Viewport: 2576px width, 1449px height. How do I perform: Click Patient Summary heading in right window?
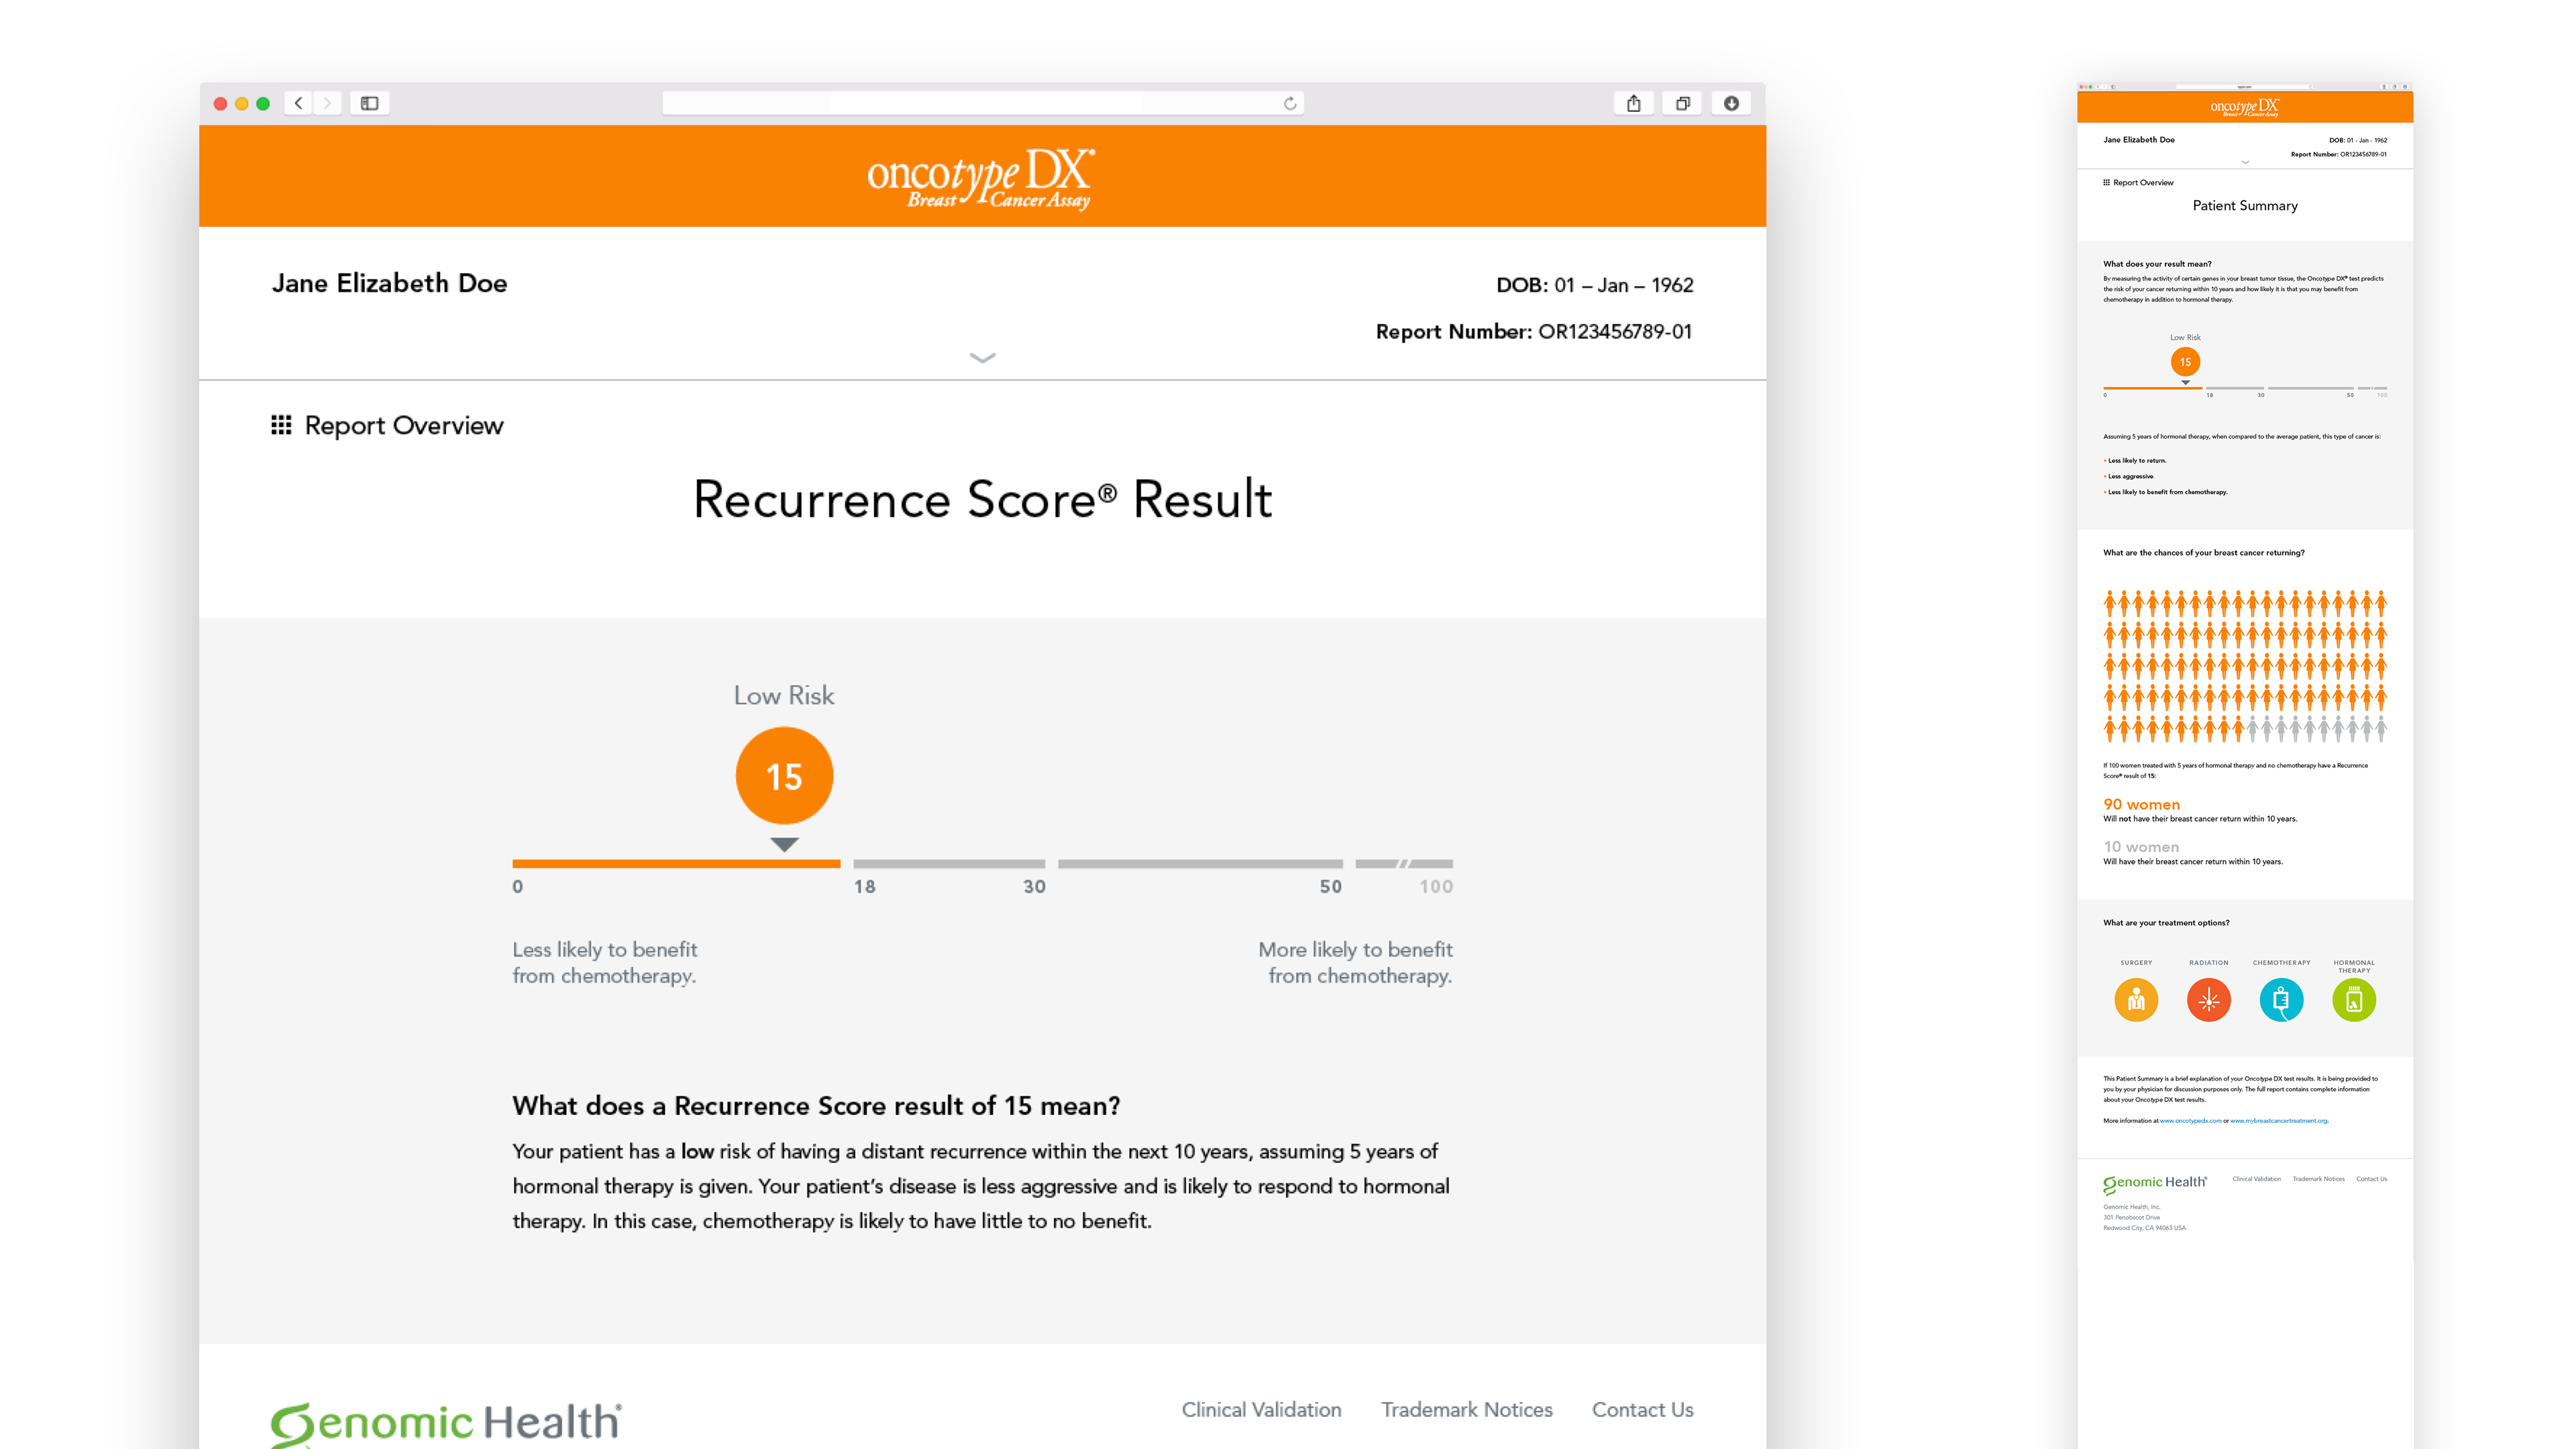[x=2245, y=205]
